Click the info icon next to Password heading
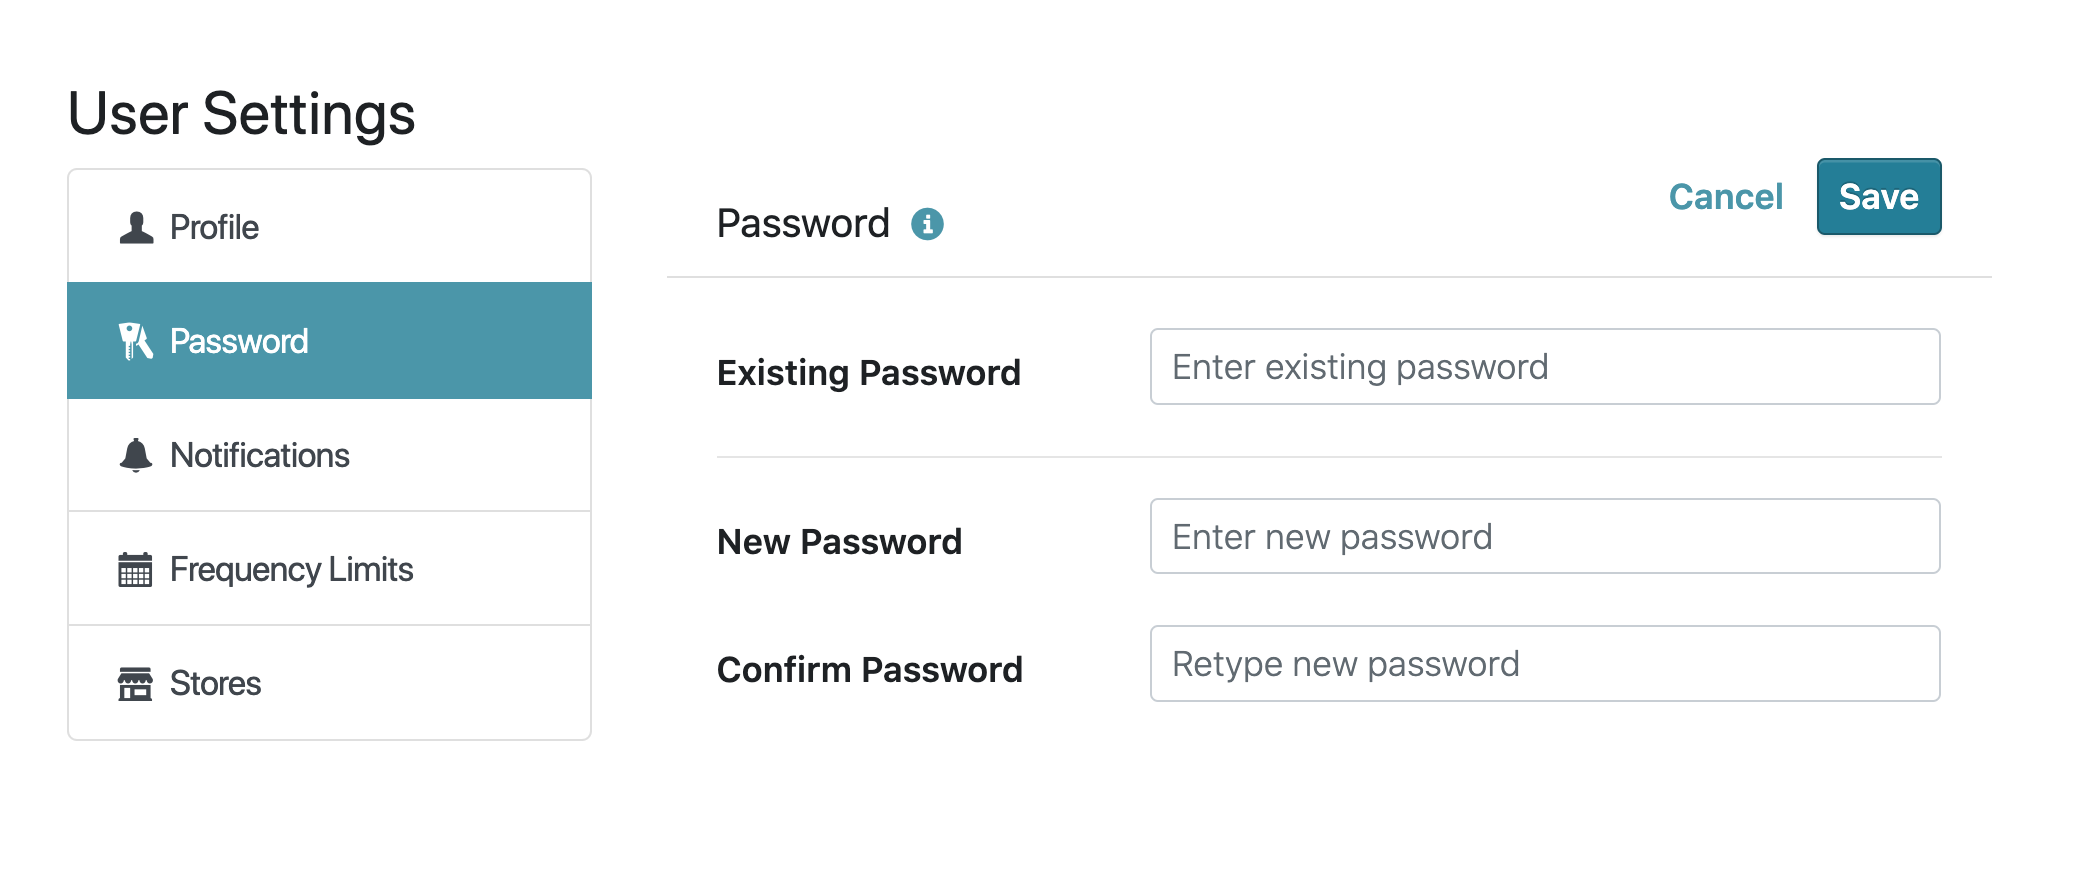This screenshot has height=895, width=2087. pos(927,224)
